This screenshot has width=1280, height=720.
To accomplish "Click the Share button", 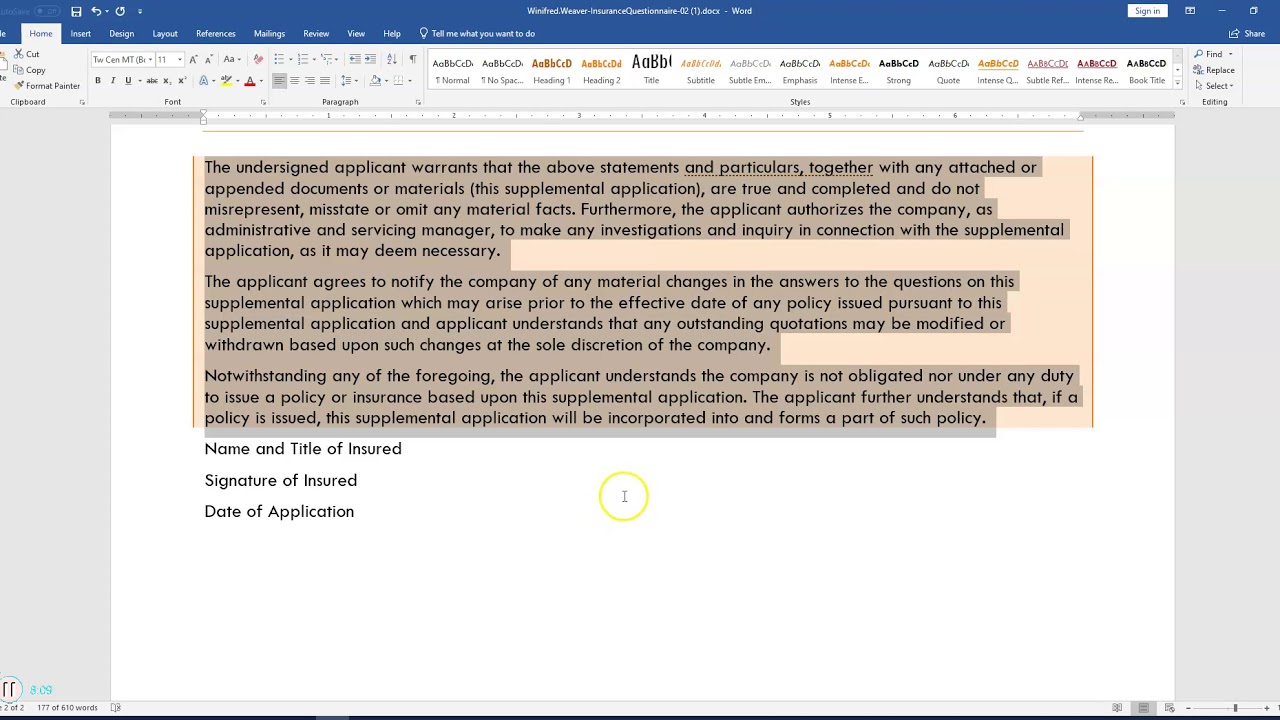I will (1248, 33).
